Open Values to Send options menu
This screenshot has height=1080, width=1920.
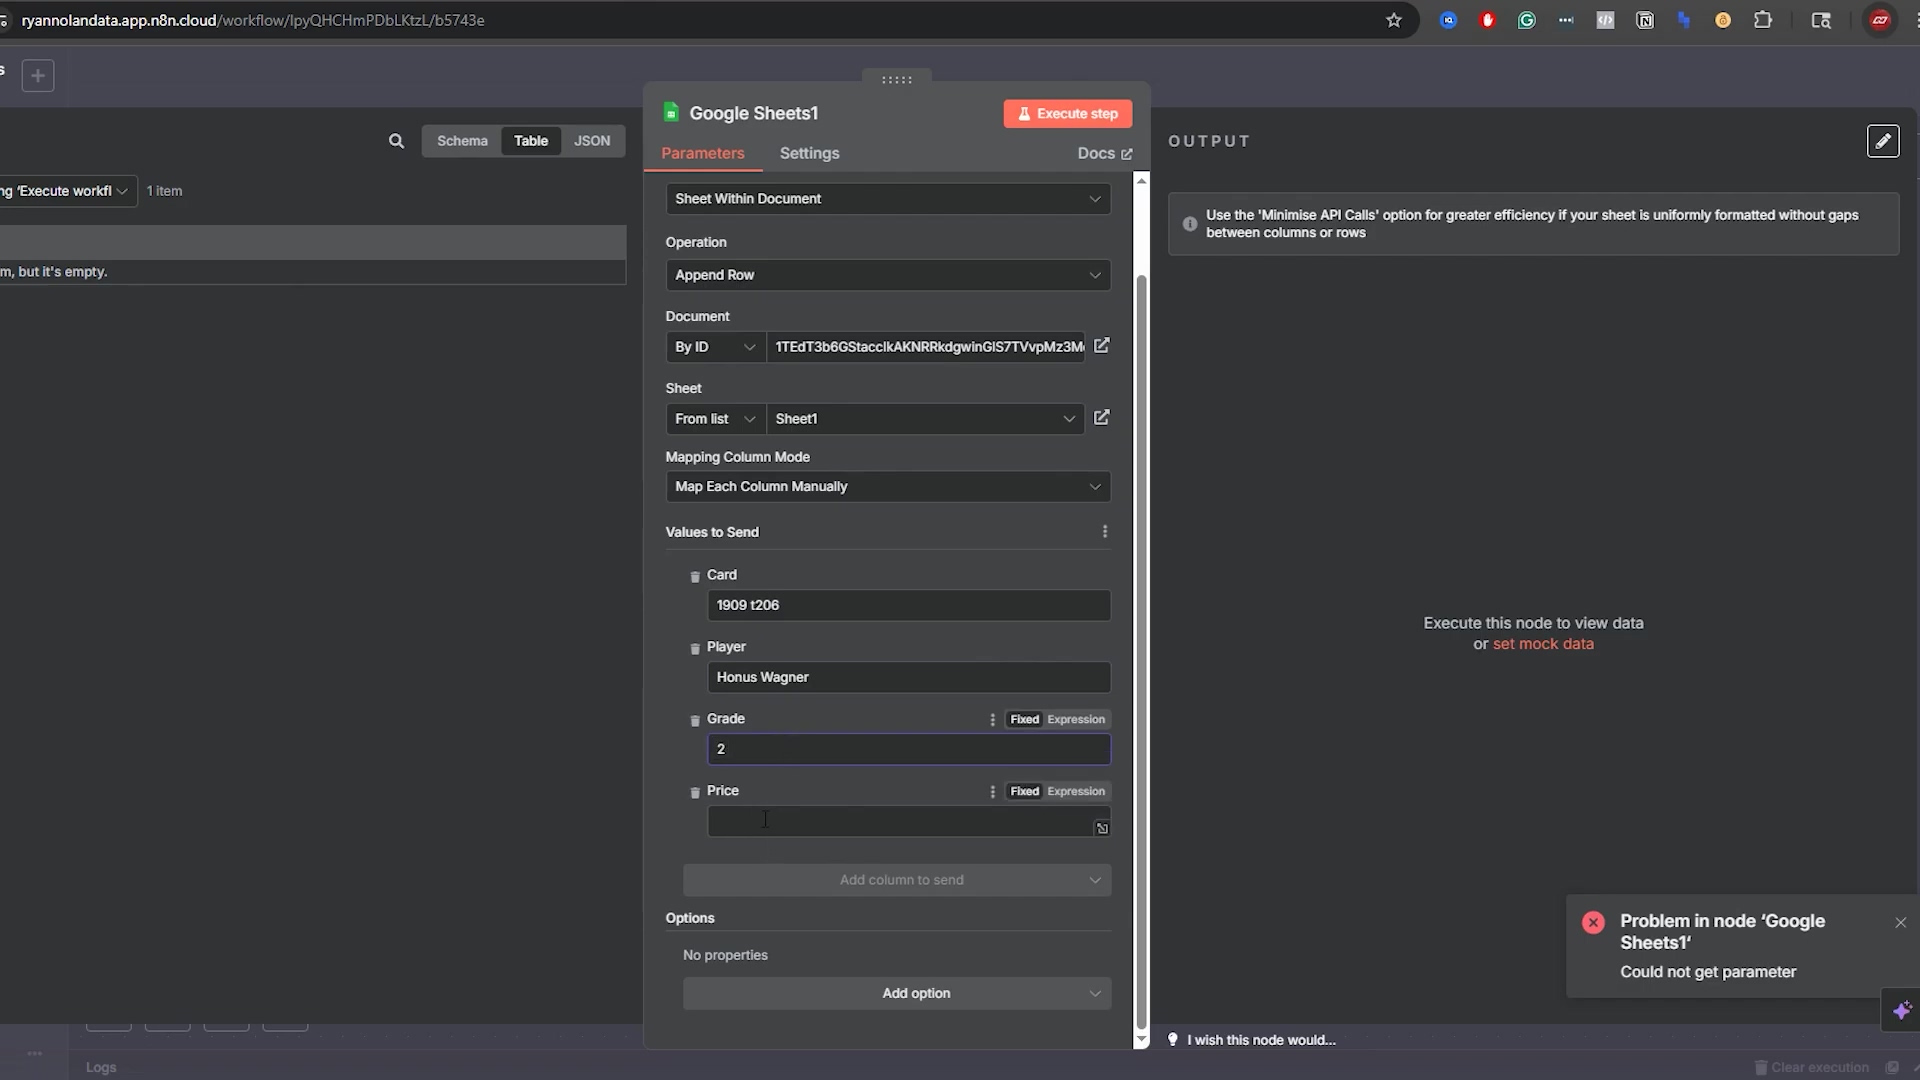(x=1105, y=532)
